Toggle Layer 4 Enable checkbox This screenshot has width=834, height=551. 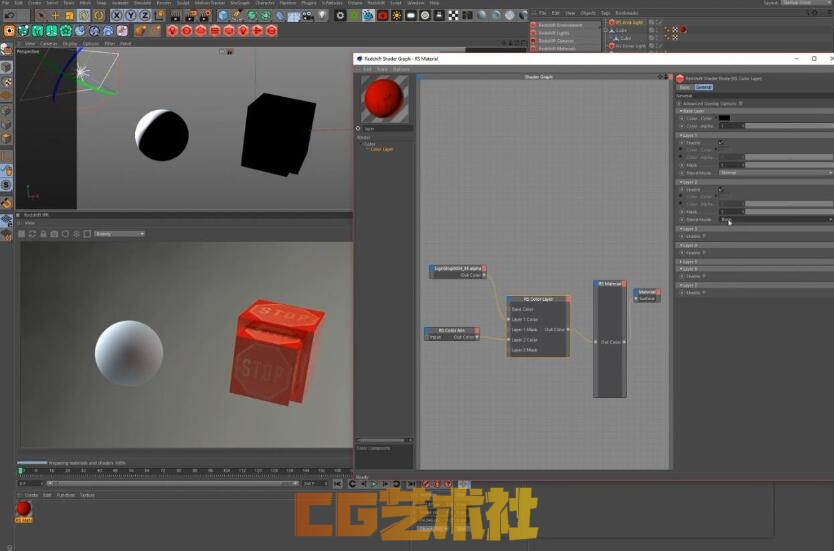[704, 253]
